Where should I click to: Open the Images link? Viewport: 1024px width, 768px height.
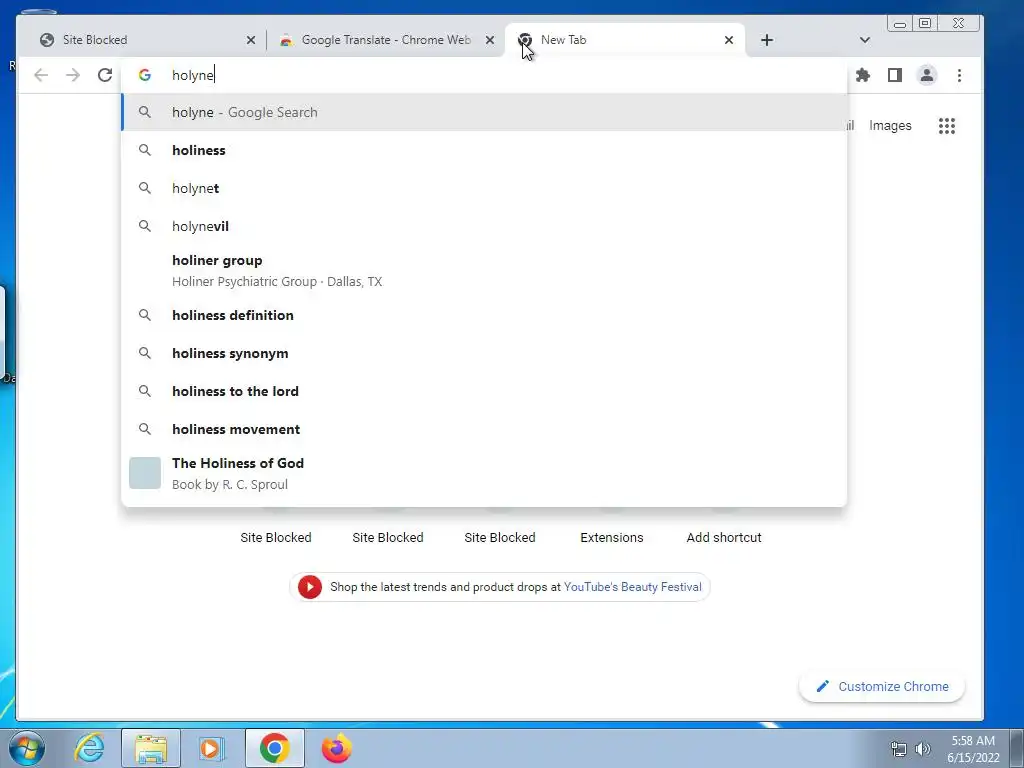[x=890, y=125]
